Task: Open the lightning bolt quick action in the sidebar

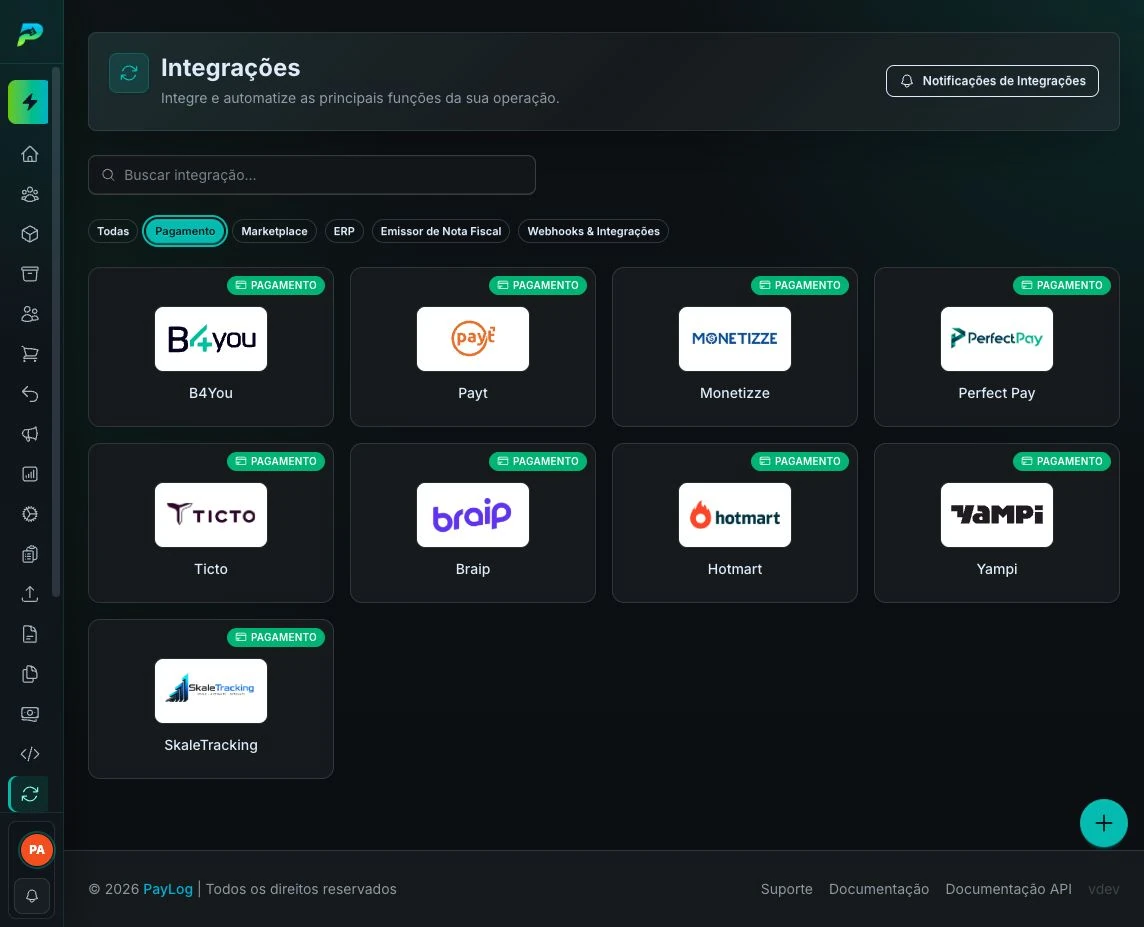Action: click(28, 102)
